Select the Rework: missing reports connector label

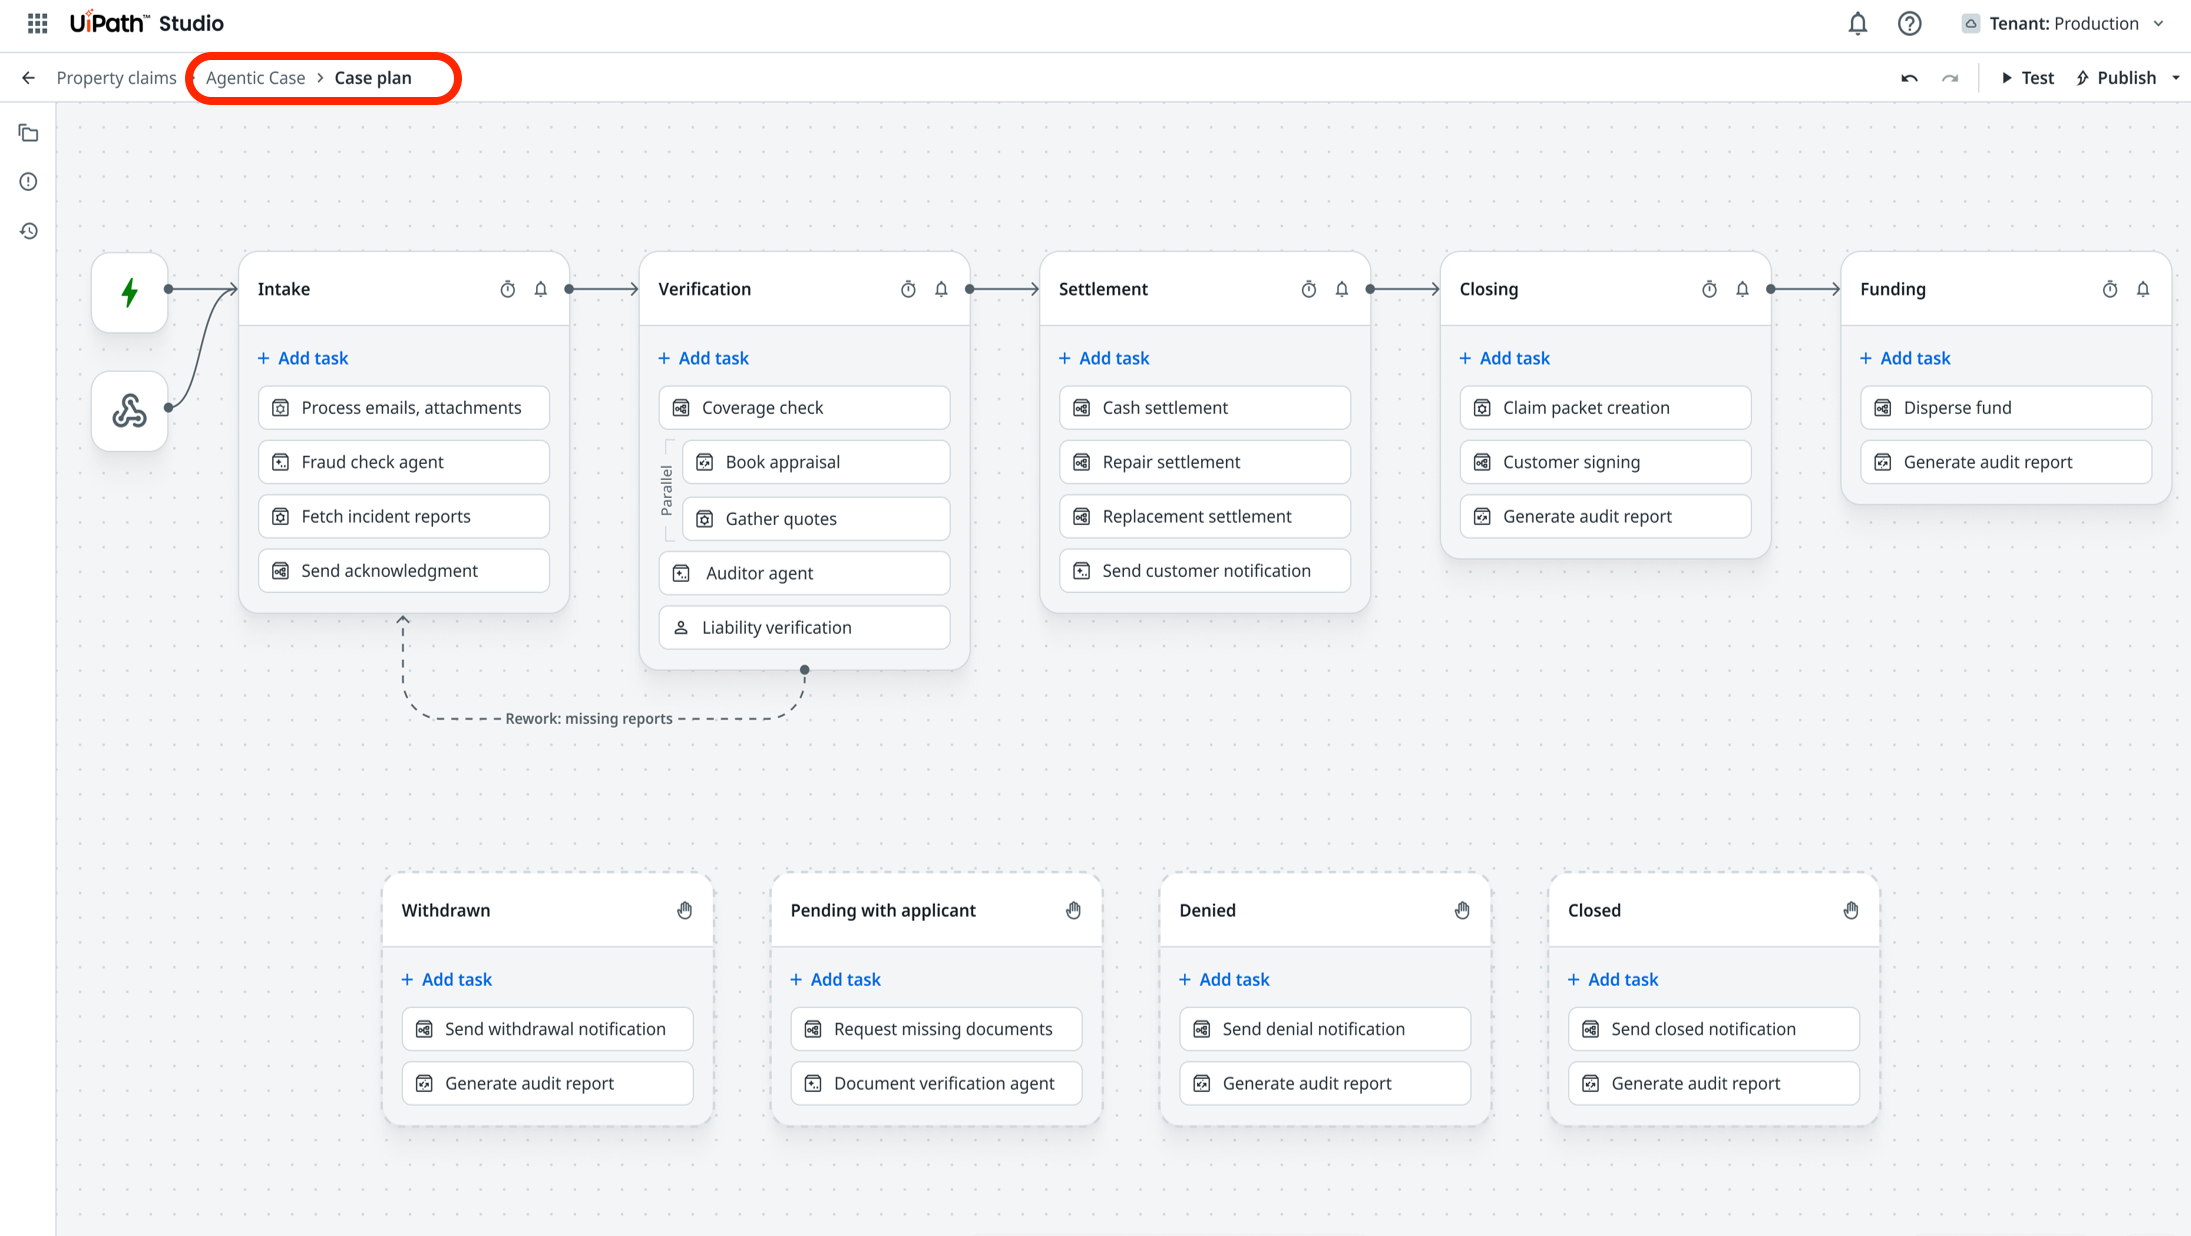(589, 718)
